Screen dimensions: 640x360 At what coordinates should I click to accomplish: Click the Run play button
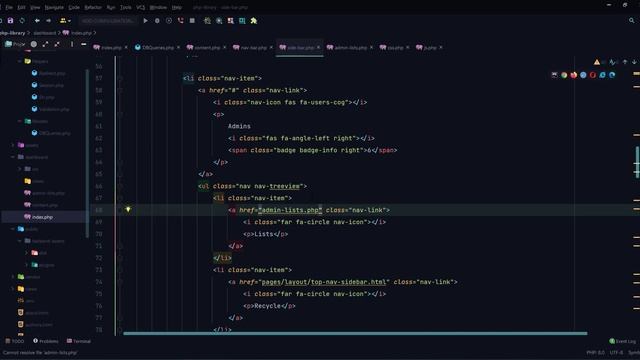pos(145,21)
